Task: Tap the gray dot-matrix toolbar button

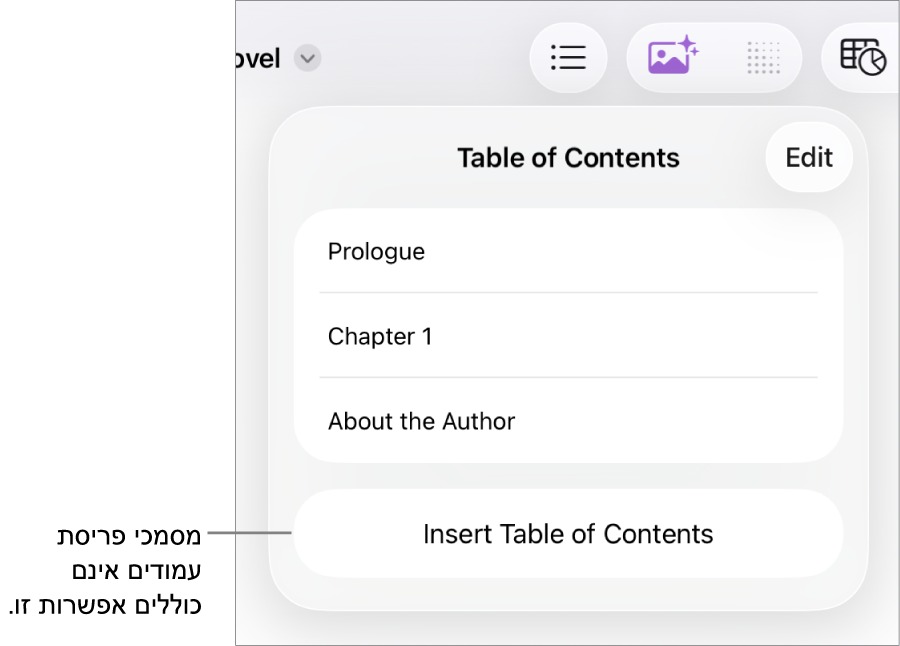Action: point(763,58)
